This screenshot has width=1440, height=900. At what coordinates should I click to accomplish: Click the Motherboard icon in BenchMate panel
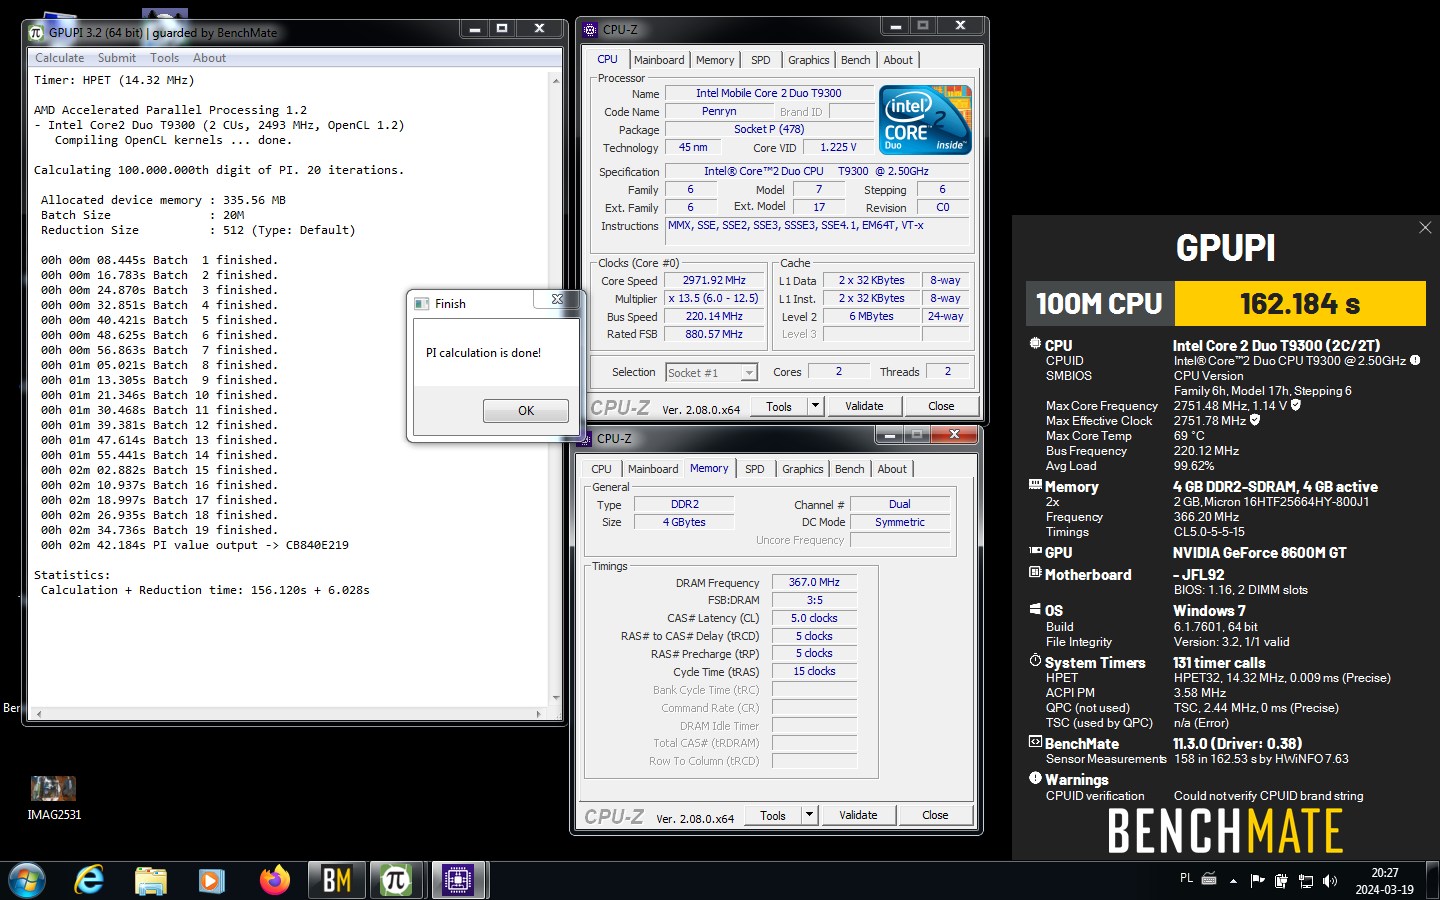(1035, 572)
